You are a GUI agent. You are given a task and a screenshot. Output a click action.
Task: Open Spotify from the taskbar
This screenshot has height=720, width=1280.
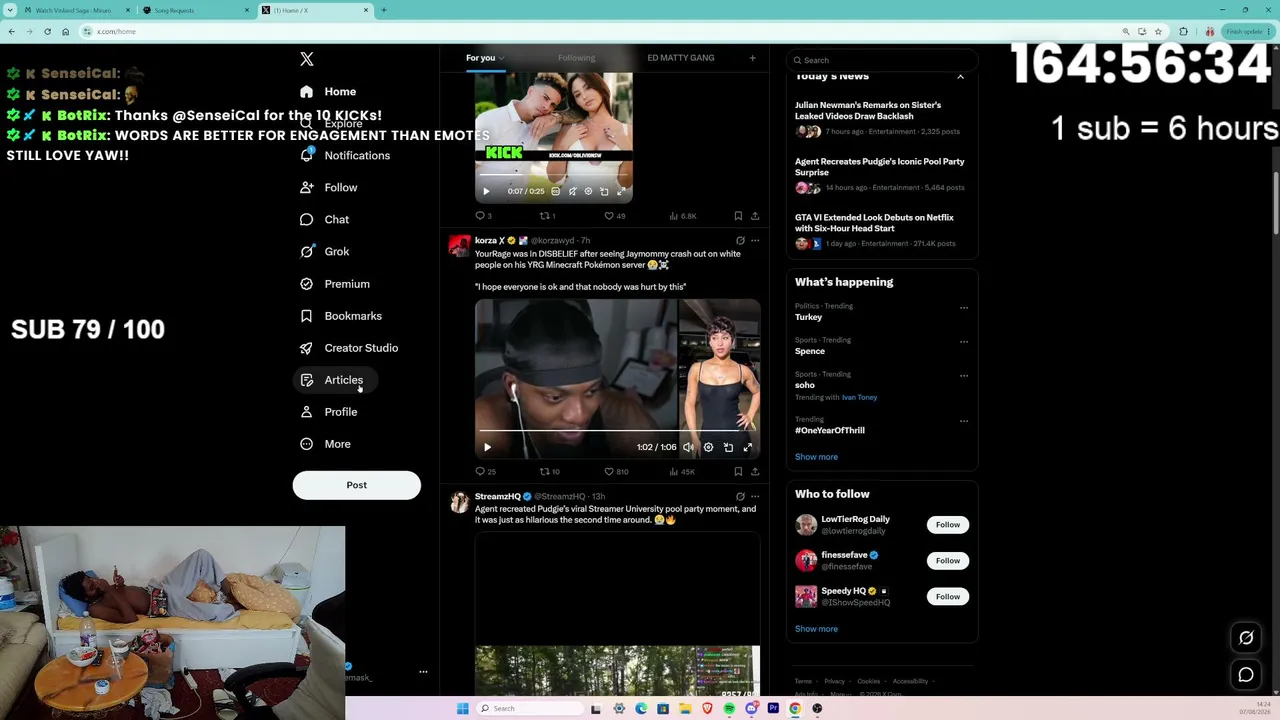[x=729, y=709]
